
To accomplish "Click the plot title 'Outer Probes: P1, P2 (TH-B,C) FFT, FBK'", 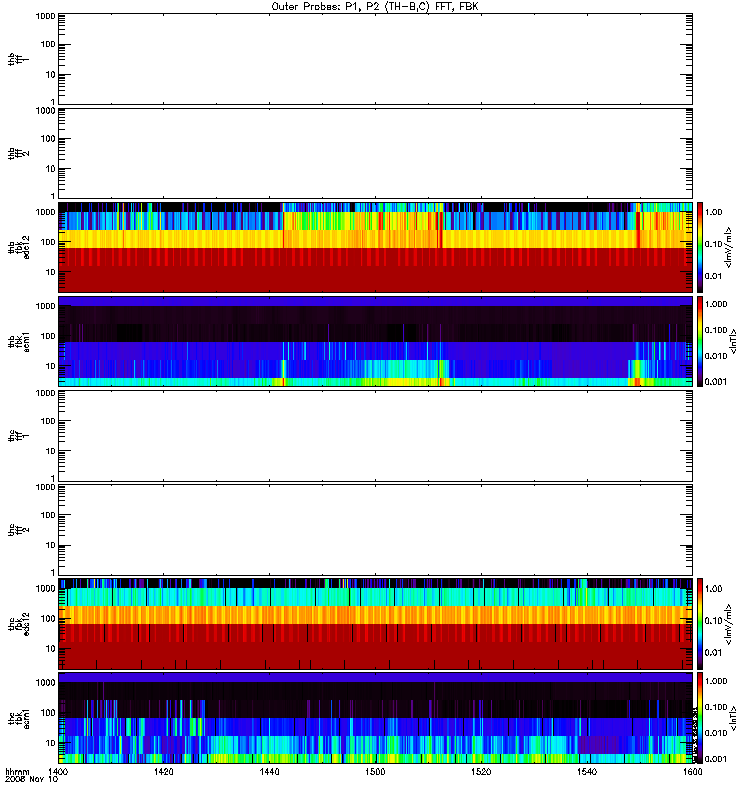I will point(375,7).
